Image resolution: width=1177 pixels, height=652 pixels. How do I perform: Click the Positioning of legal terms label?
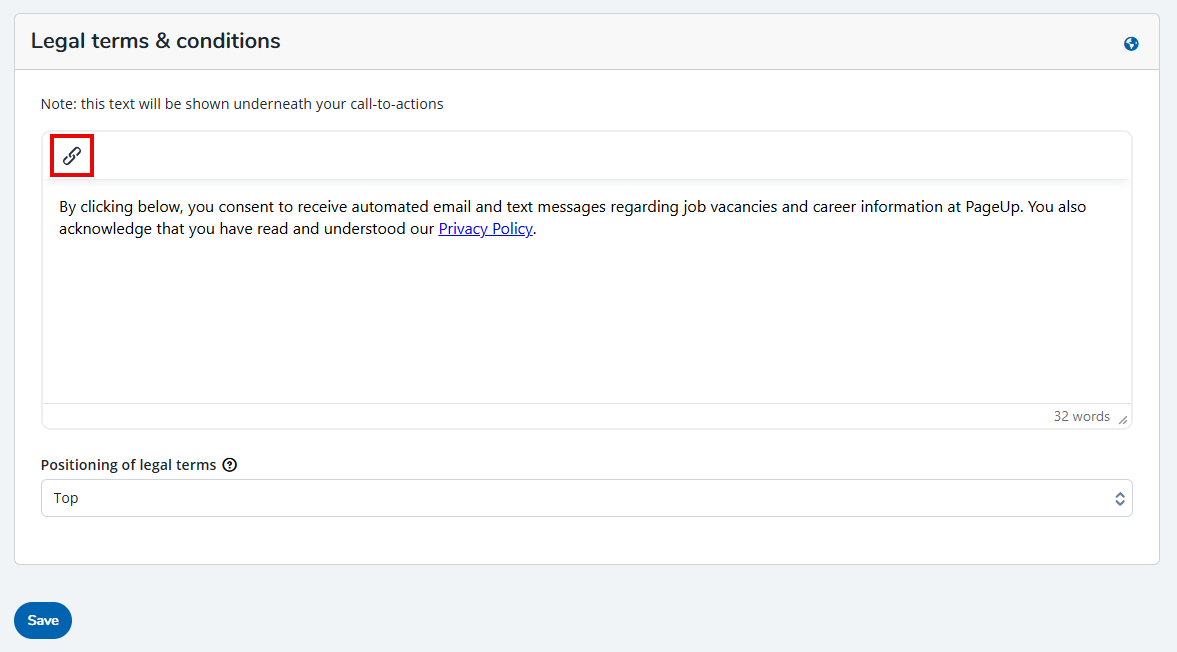pos(128,465)
